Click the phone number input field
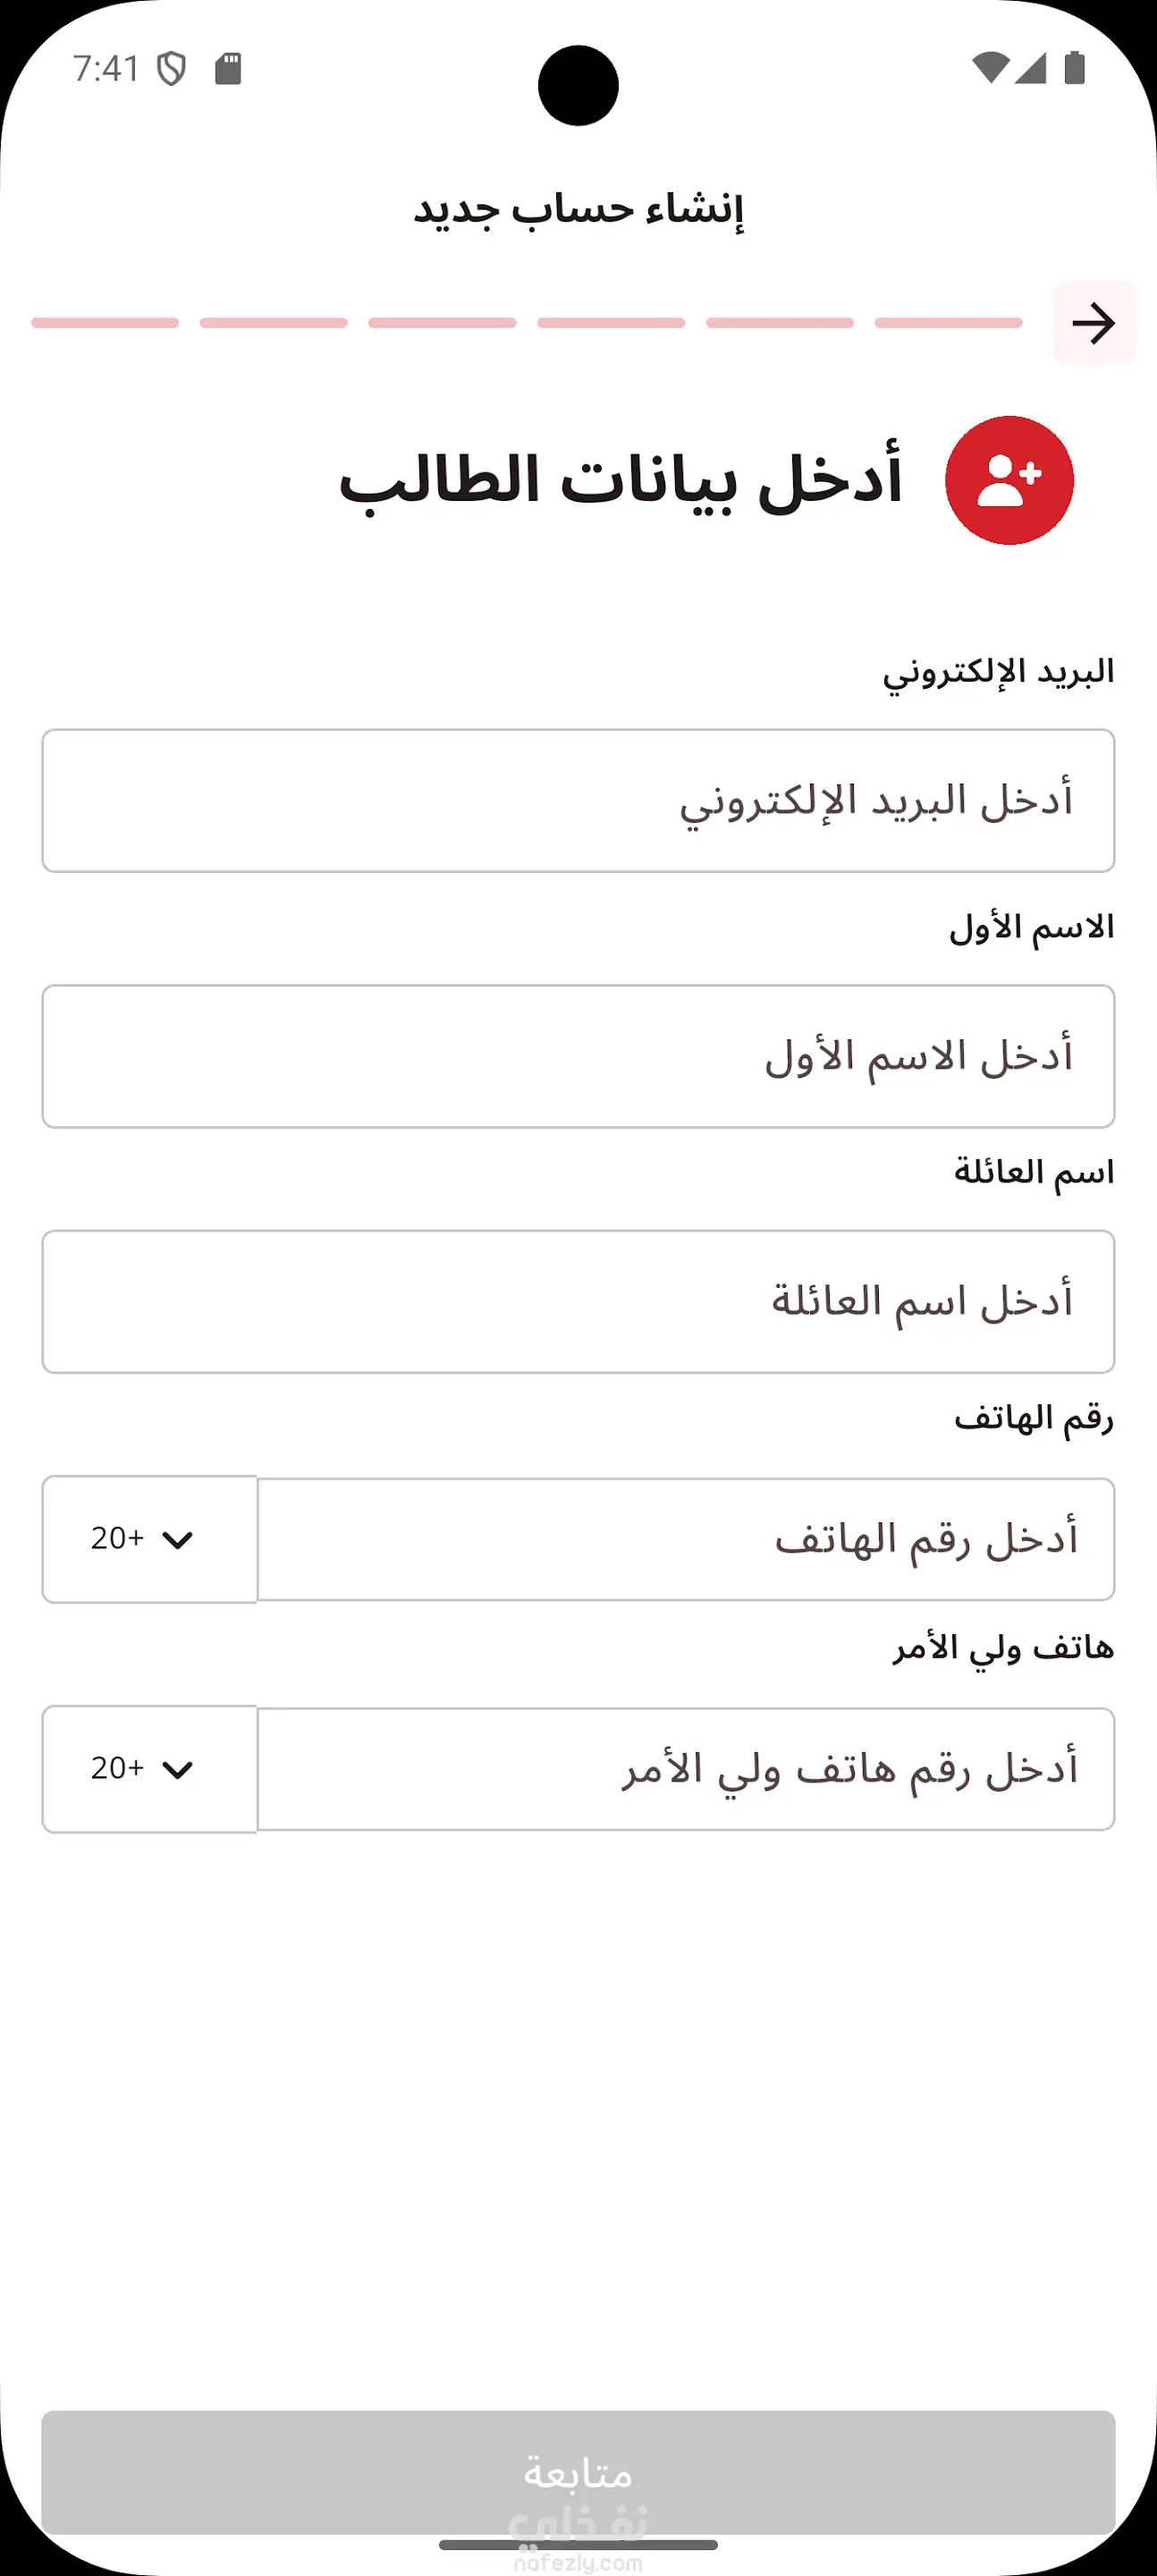 pos(686,1539)
